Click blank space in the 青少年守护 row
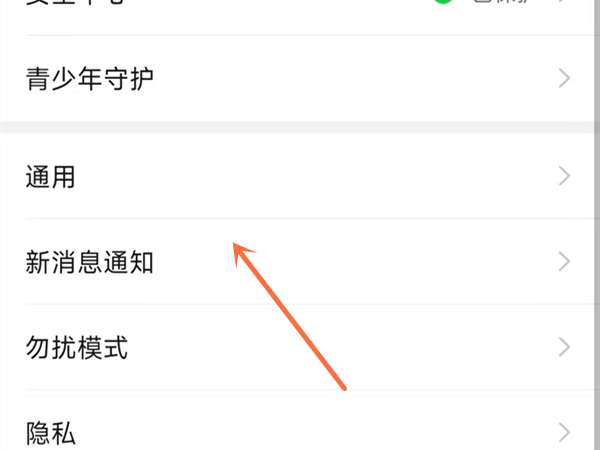The image size is (600, 450). (344, 78)
